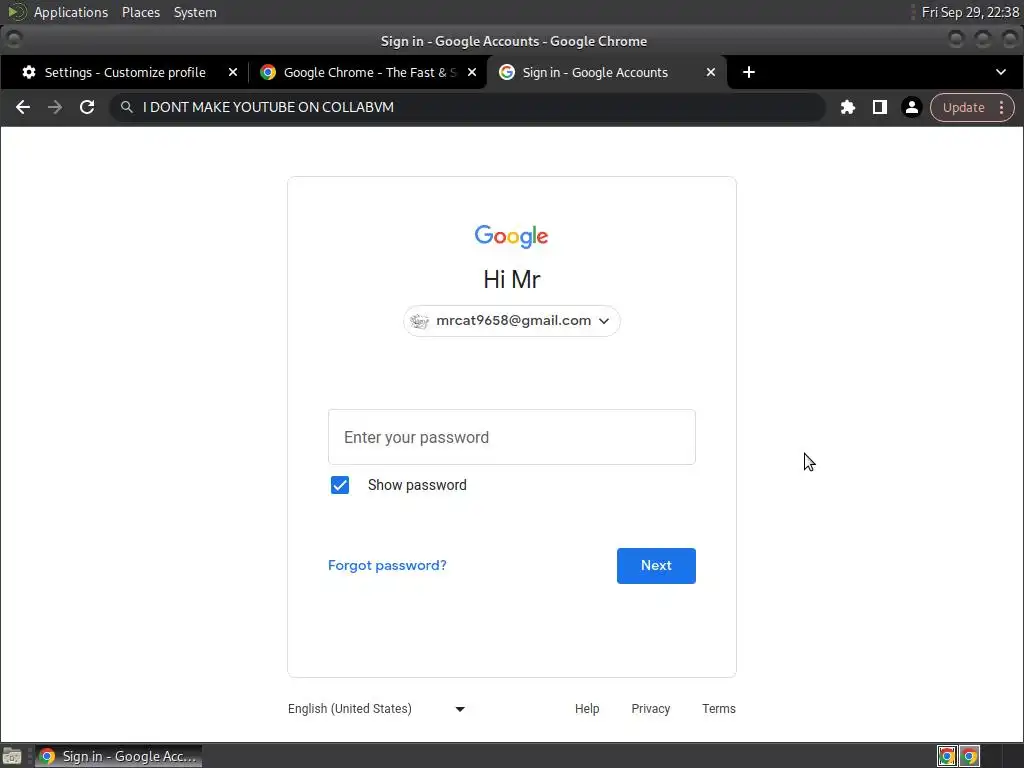
Task: Open the Chrome three-dot menu
Action: coord(1001,107)
